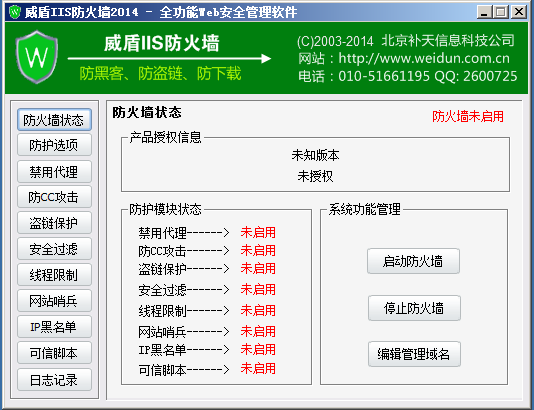Select the 禁用代理 sidebar button

pyautogui.click(x=54, y=172)
